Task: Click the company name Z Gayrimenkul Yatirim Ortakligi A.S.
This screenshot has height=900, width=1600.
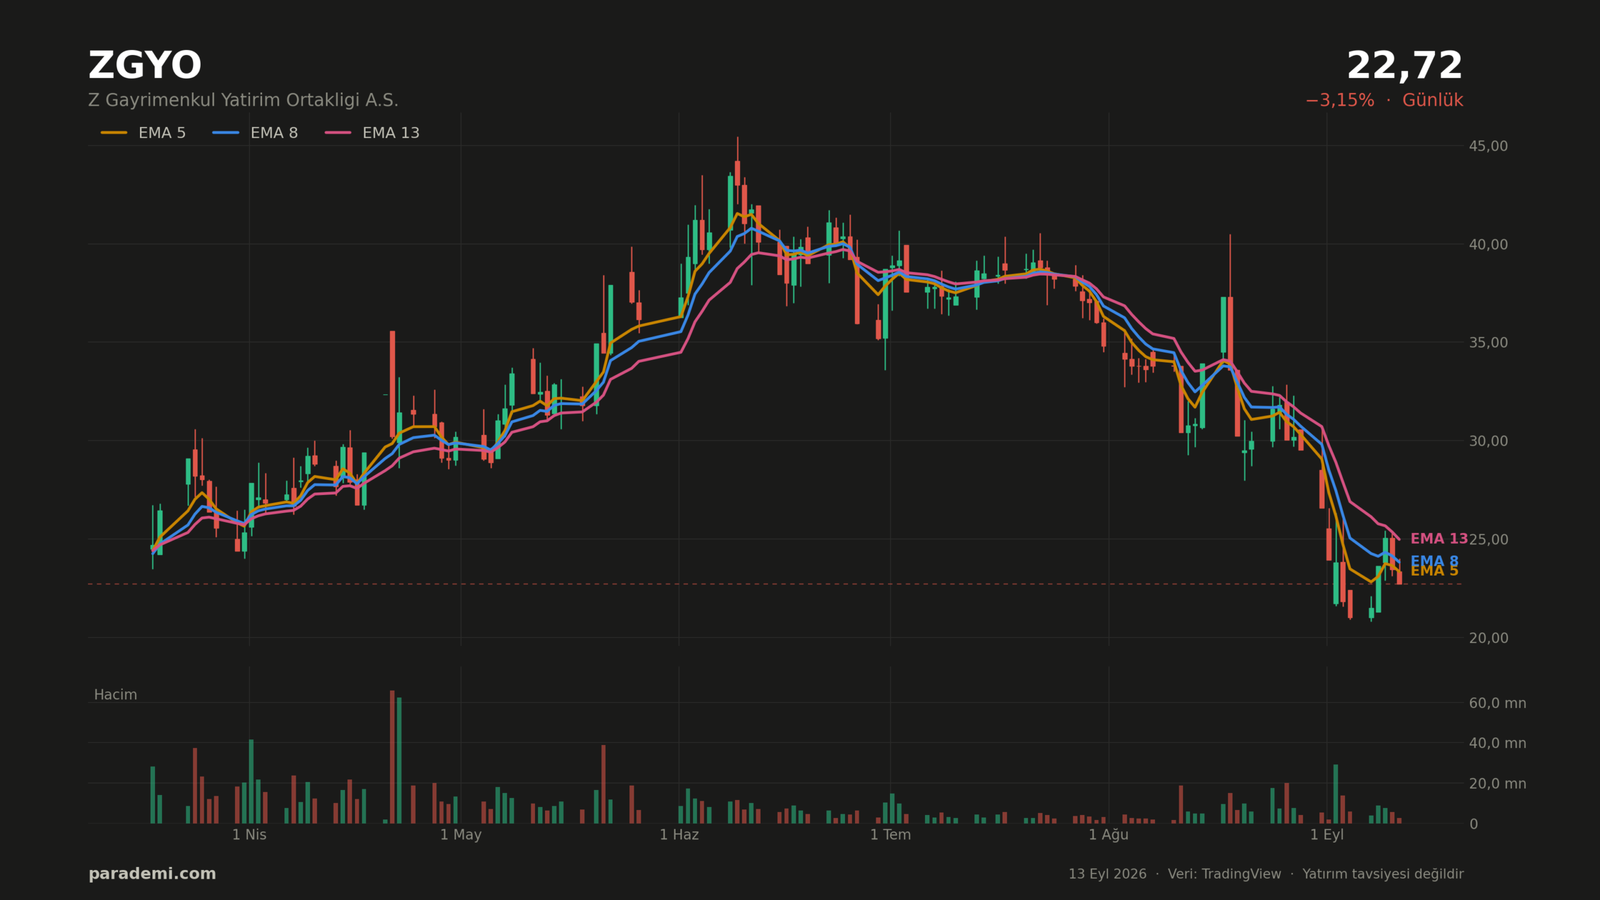Action: click(x=243, y=101)
